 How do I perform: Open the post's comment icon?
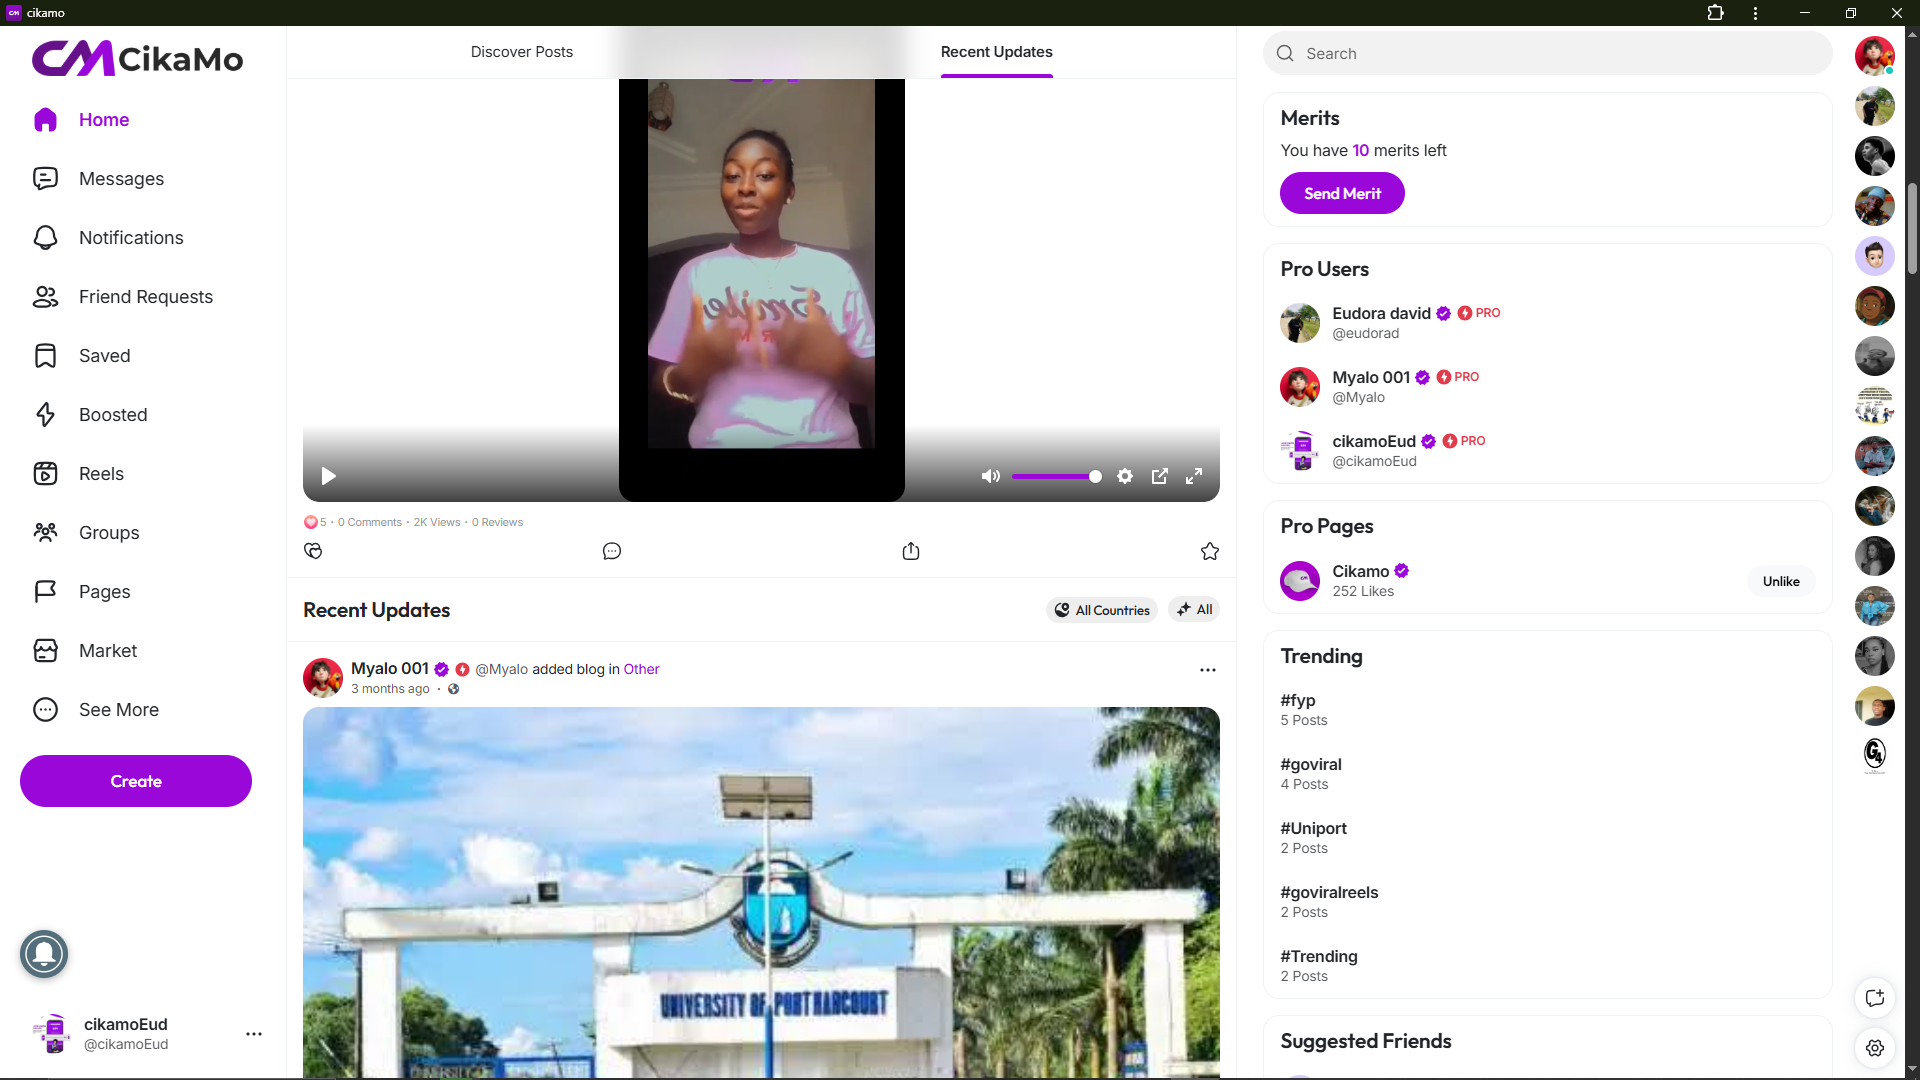[x=612, y=551]
